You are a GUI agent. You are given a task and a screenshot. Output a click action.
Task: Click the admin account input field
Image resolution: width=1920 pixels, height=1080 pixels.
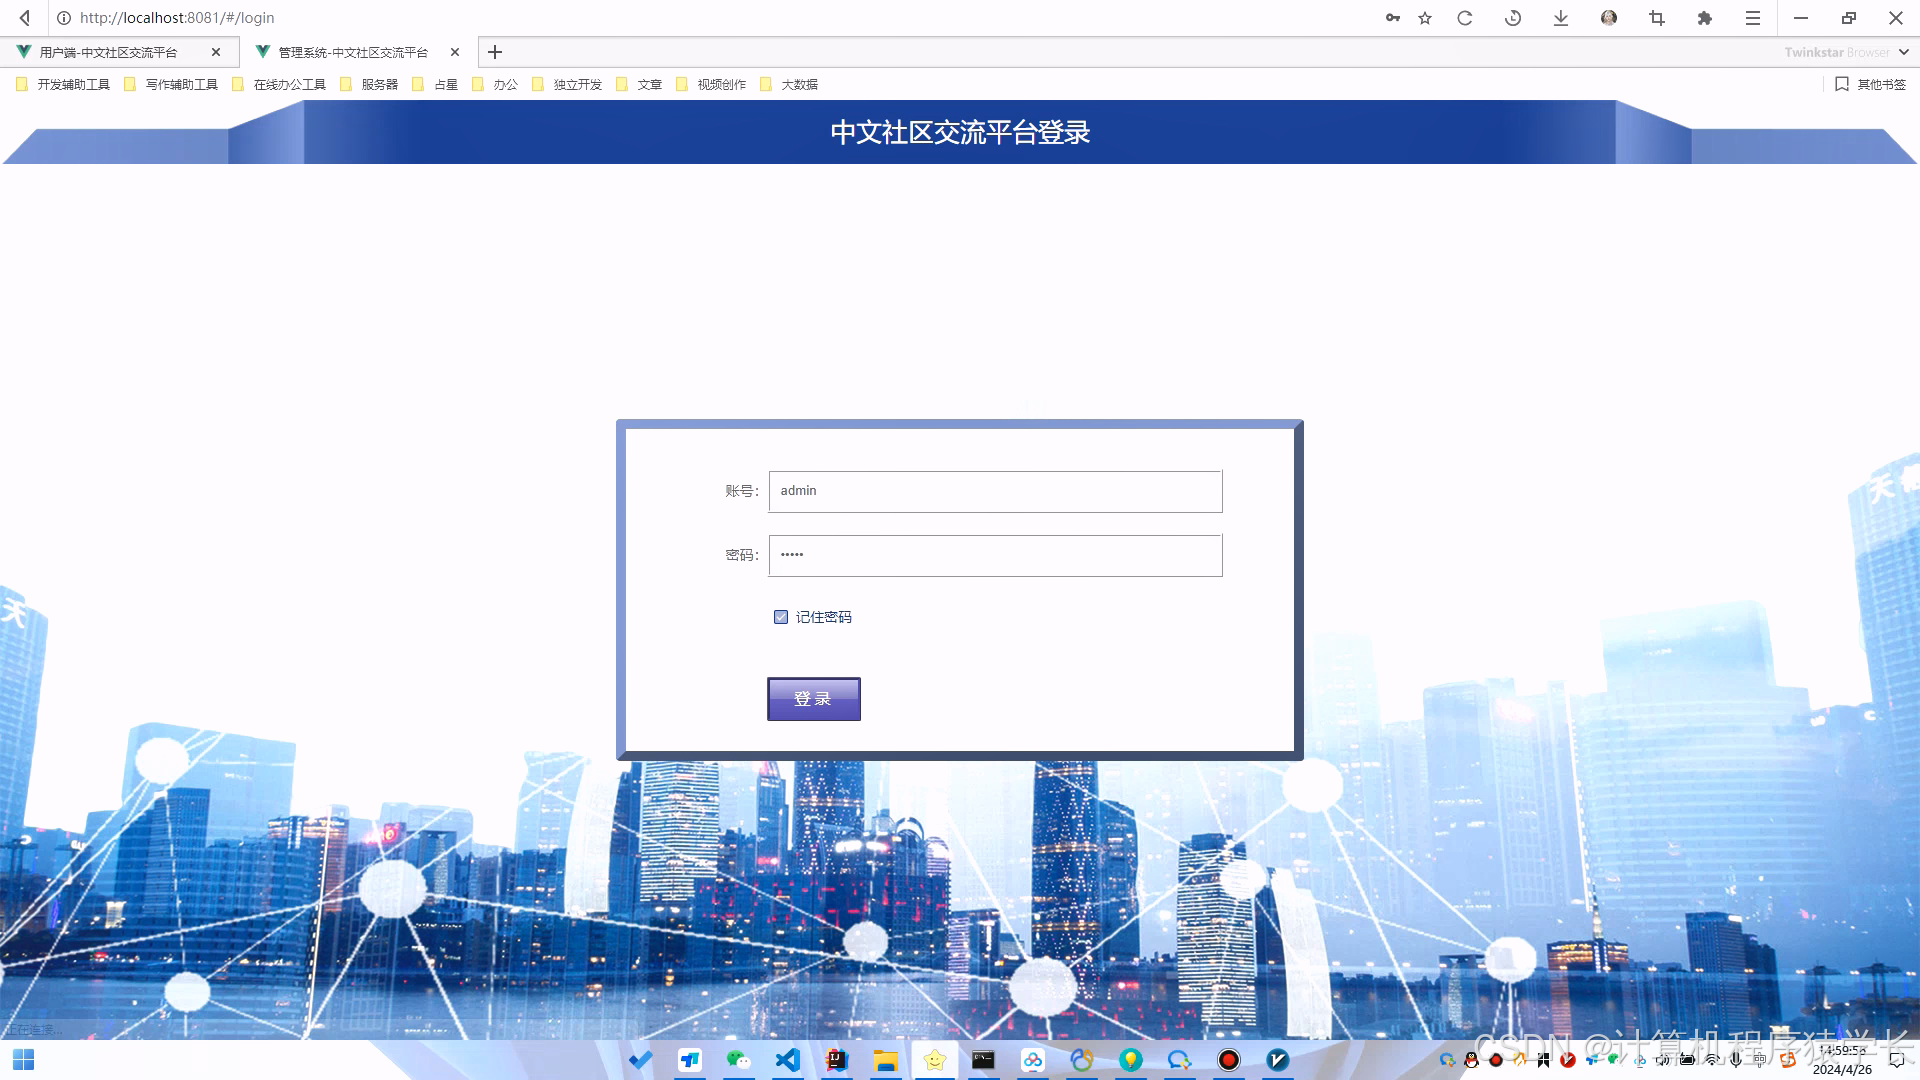994,491
